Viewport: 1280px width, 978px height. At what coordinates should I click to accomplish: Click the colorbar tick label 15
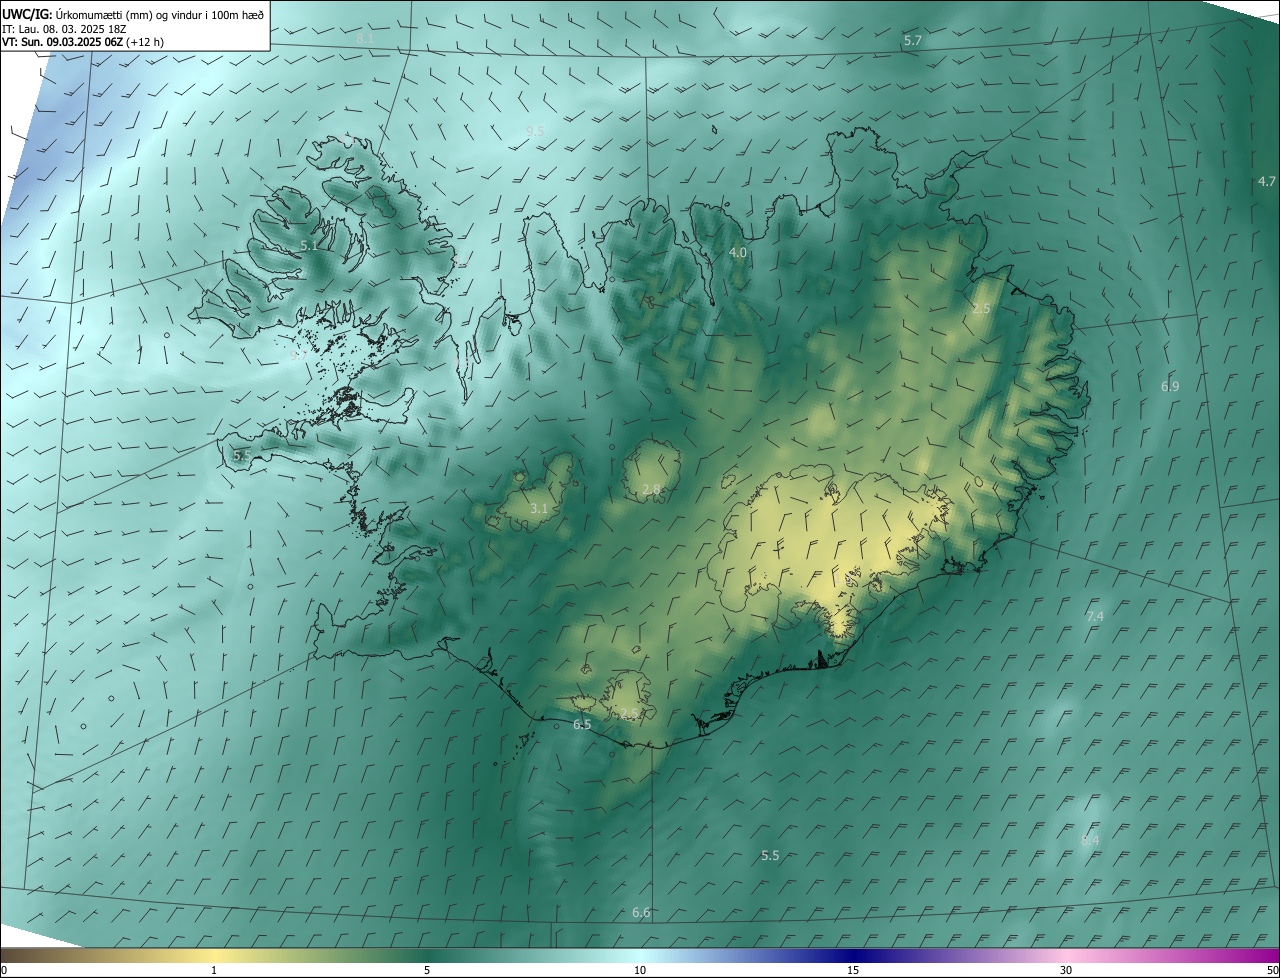pos(853,970)
